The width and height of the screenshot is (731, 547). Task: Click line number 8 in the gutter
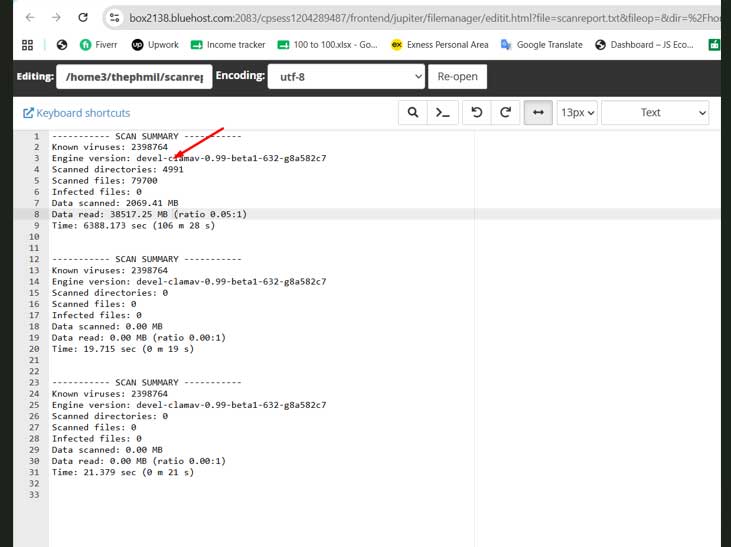click(36, 214)
